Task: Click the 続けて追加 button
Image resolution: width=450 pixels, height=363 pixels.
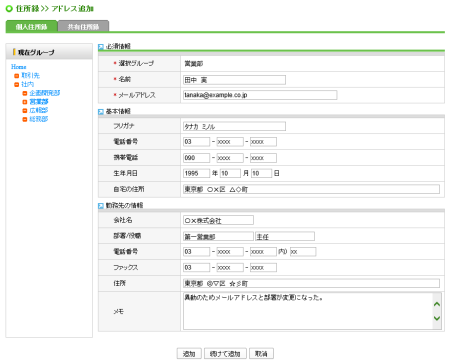Action: point(225,354)
